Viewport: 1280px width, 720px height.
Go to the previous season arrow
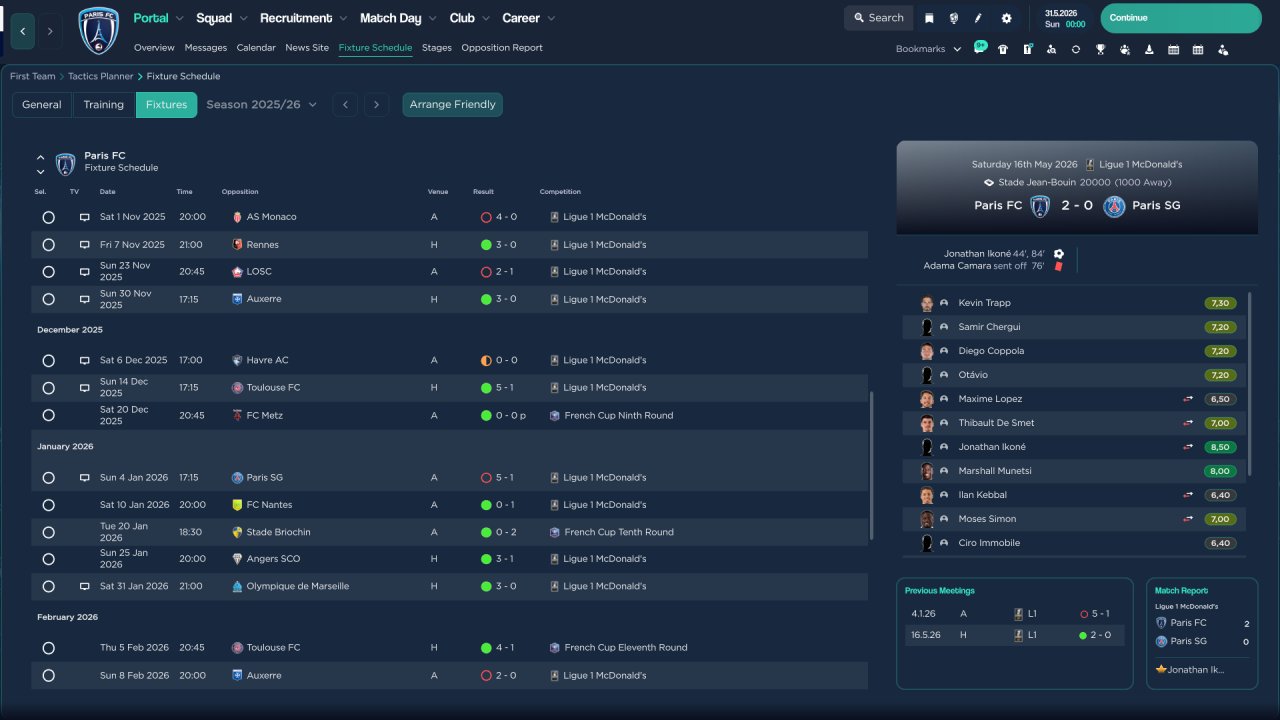[x=345, y=105]
